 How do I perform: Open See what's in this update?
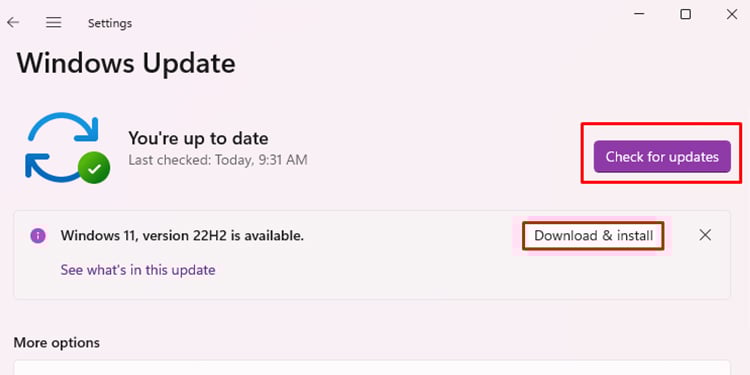(138, 270)
